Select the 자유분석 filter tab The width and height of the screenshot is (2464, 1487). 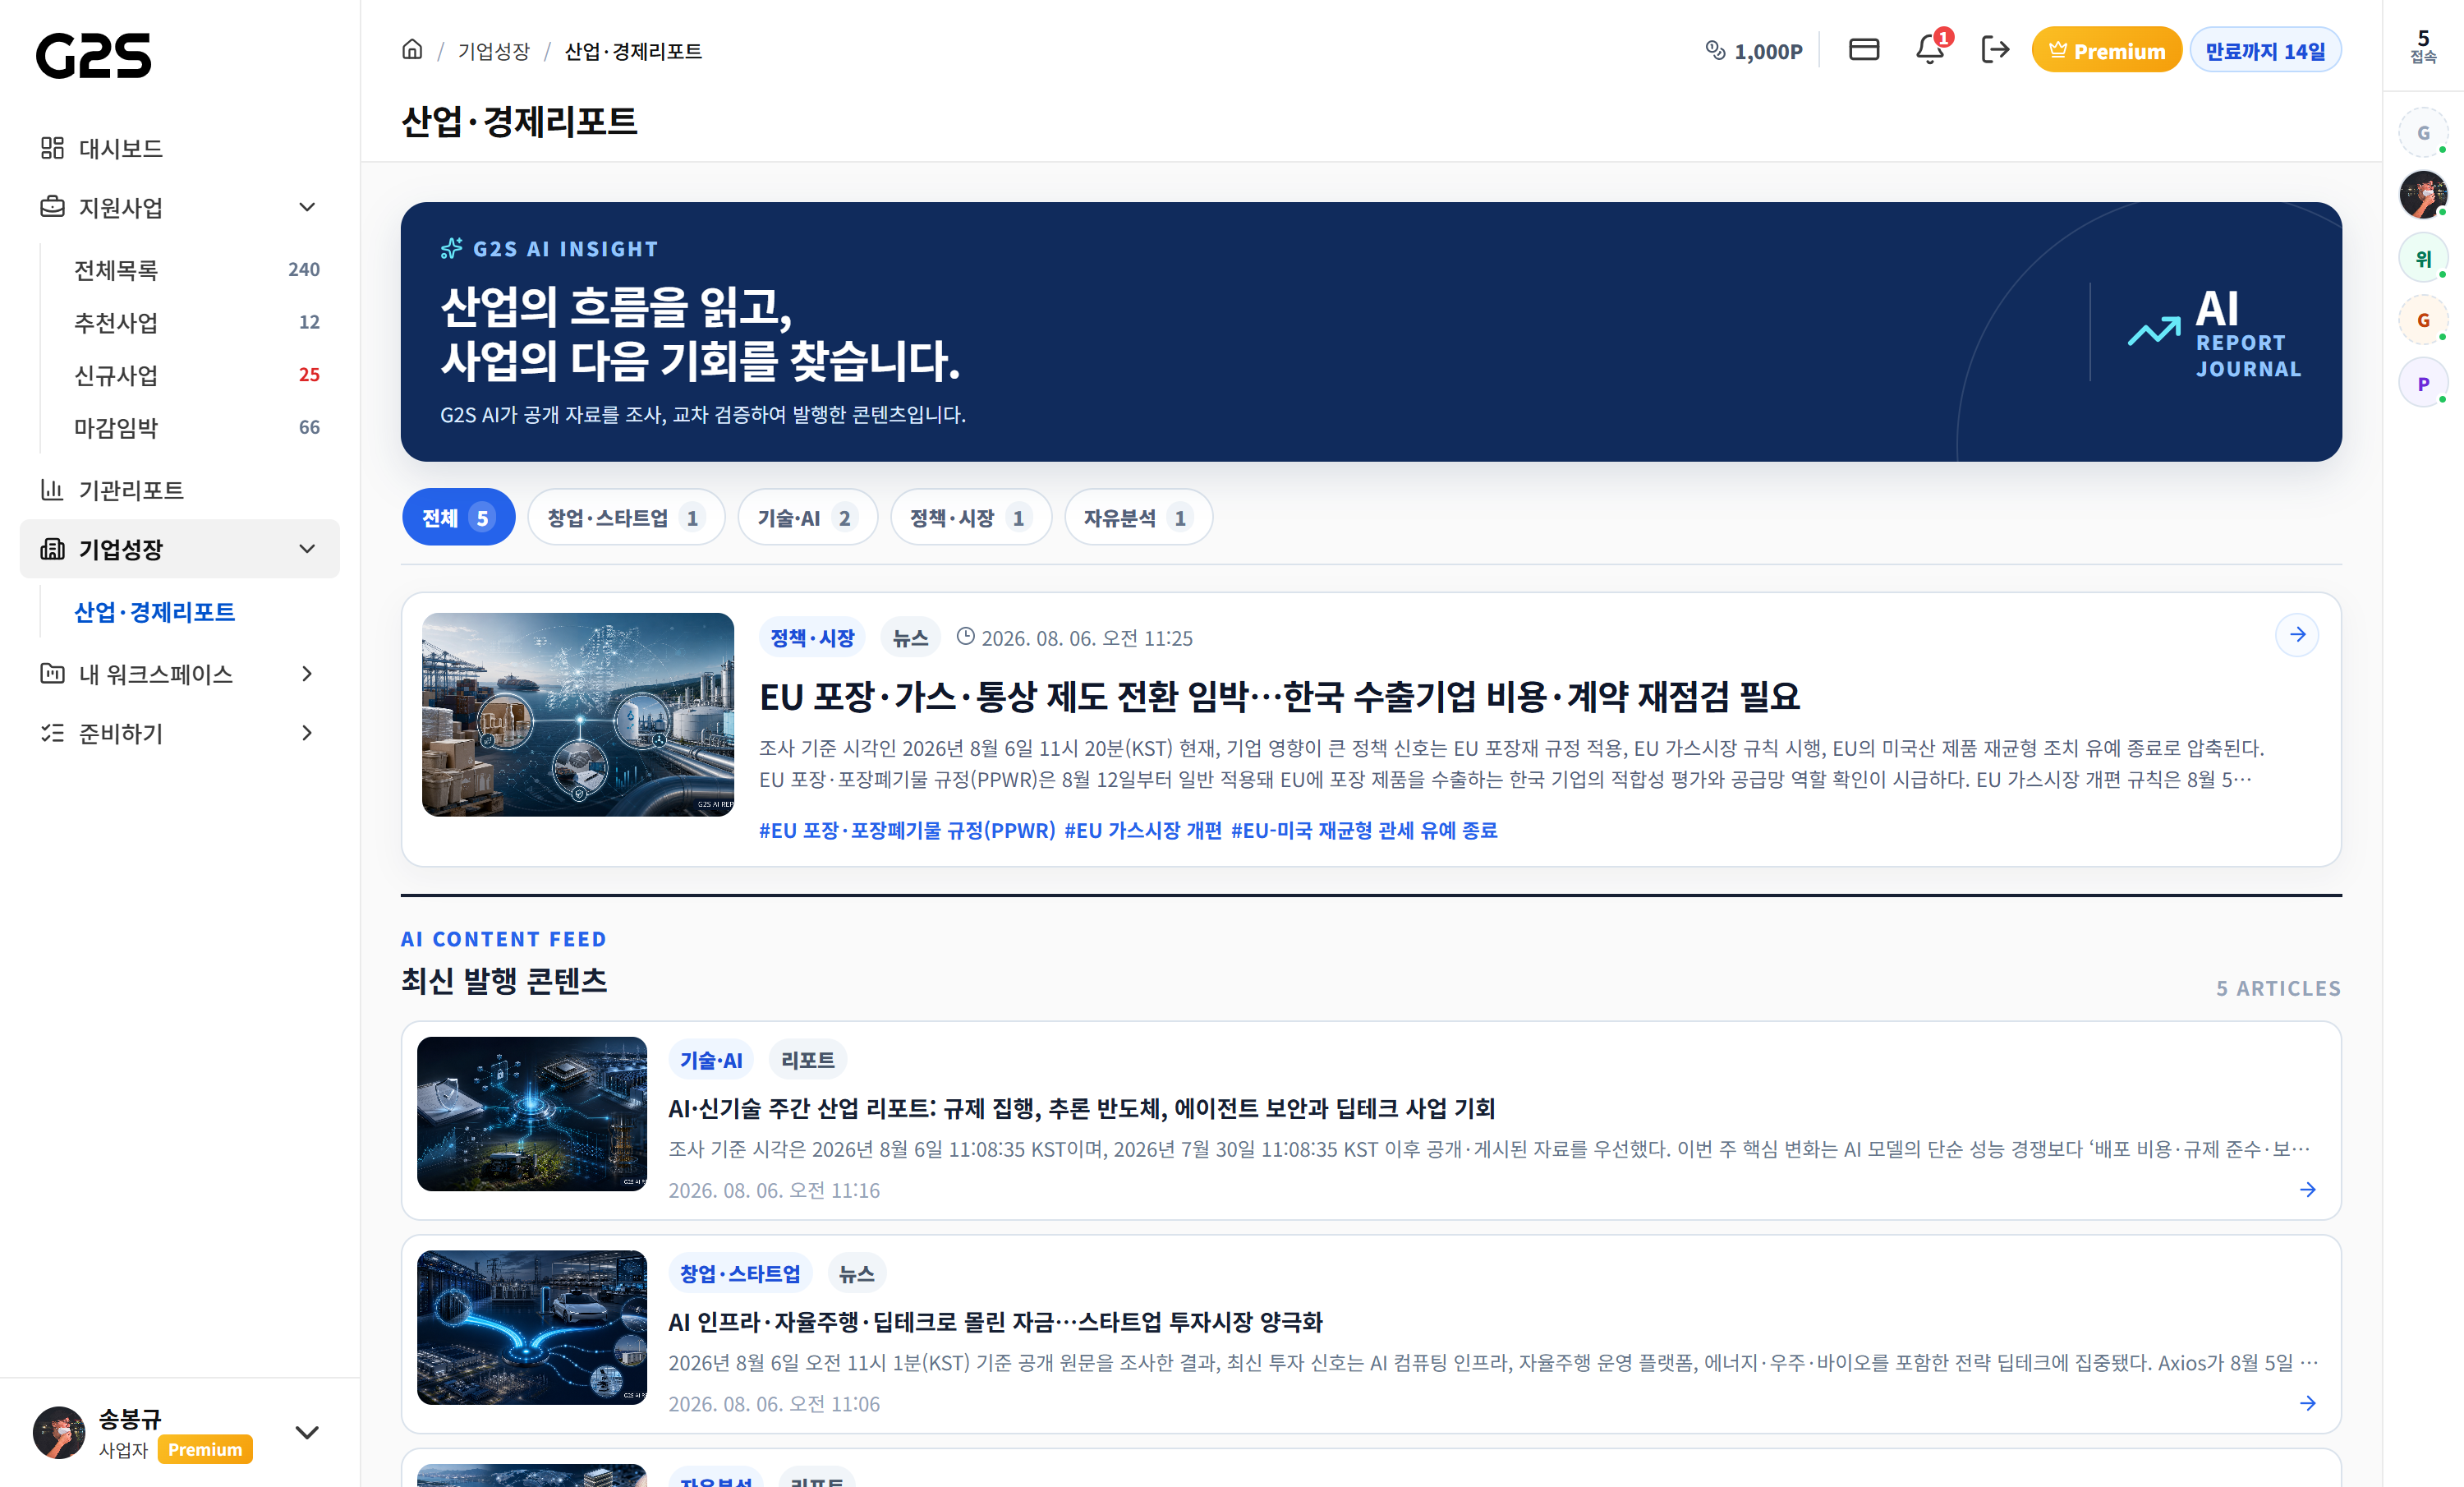click(x=1138, y=518)
